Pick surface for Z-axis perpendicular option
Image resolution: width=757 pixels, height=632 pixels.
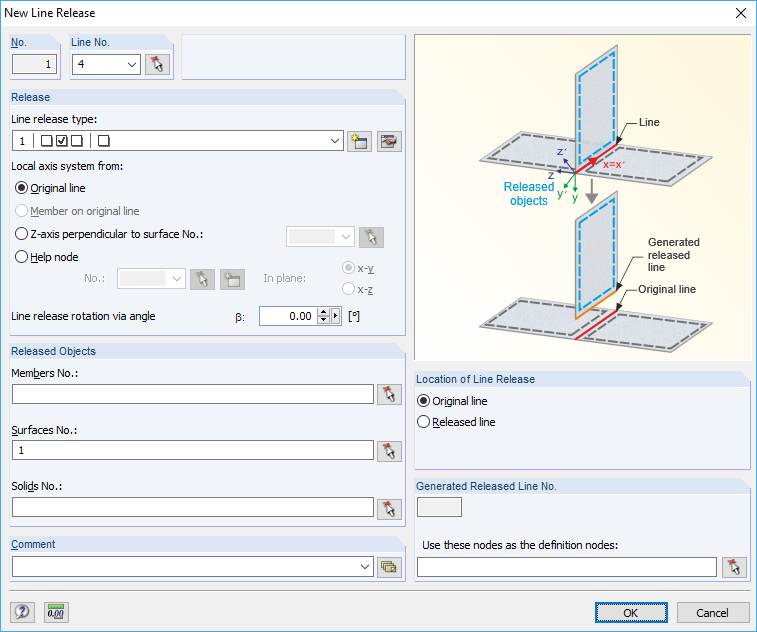[x=371, y=237]
